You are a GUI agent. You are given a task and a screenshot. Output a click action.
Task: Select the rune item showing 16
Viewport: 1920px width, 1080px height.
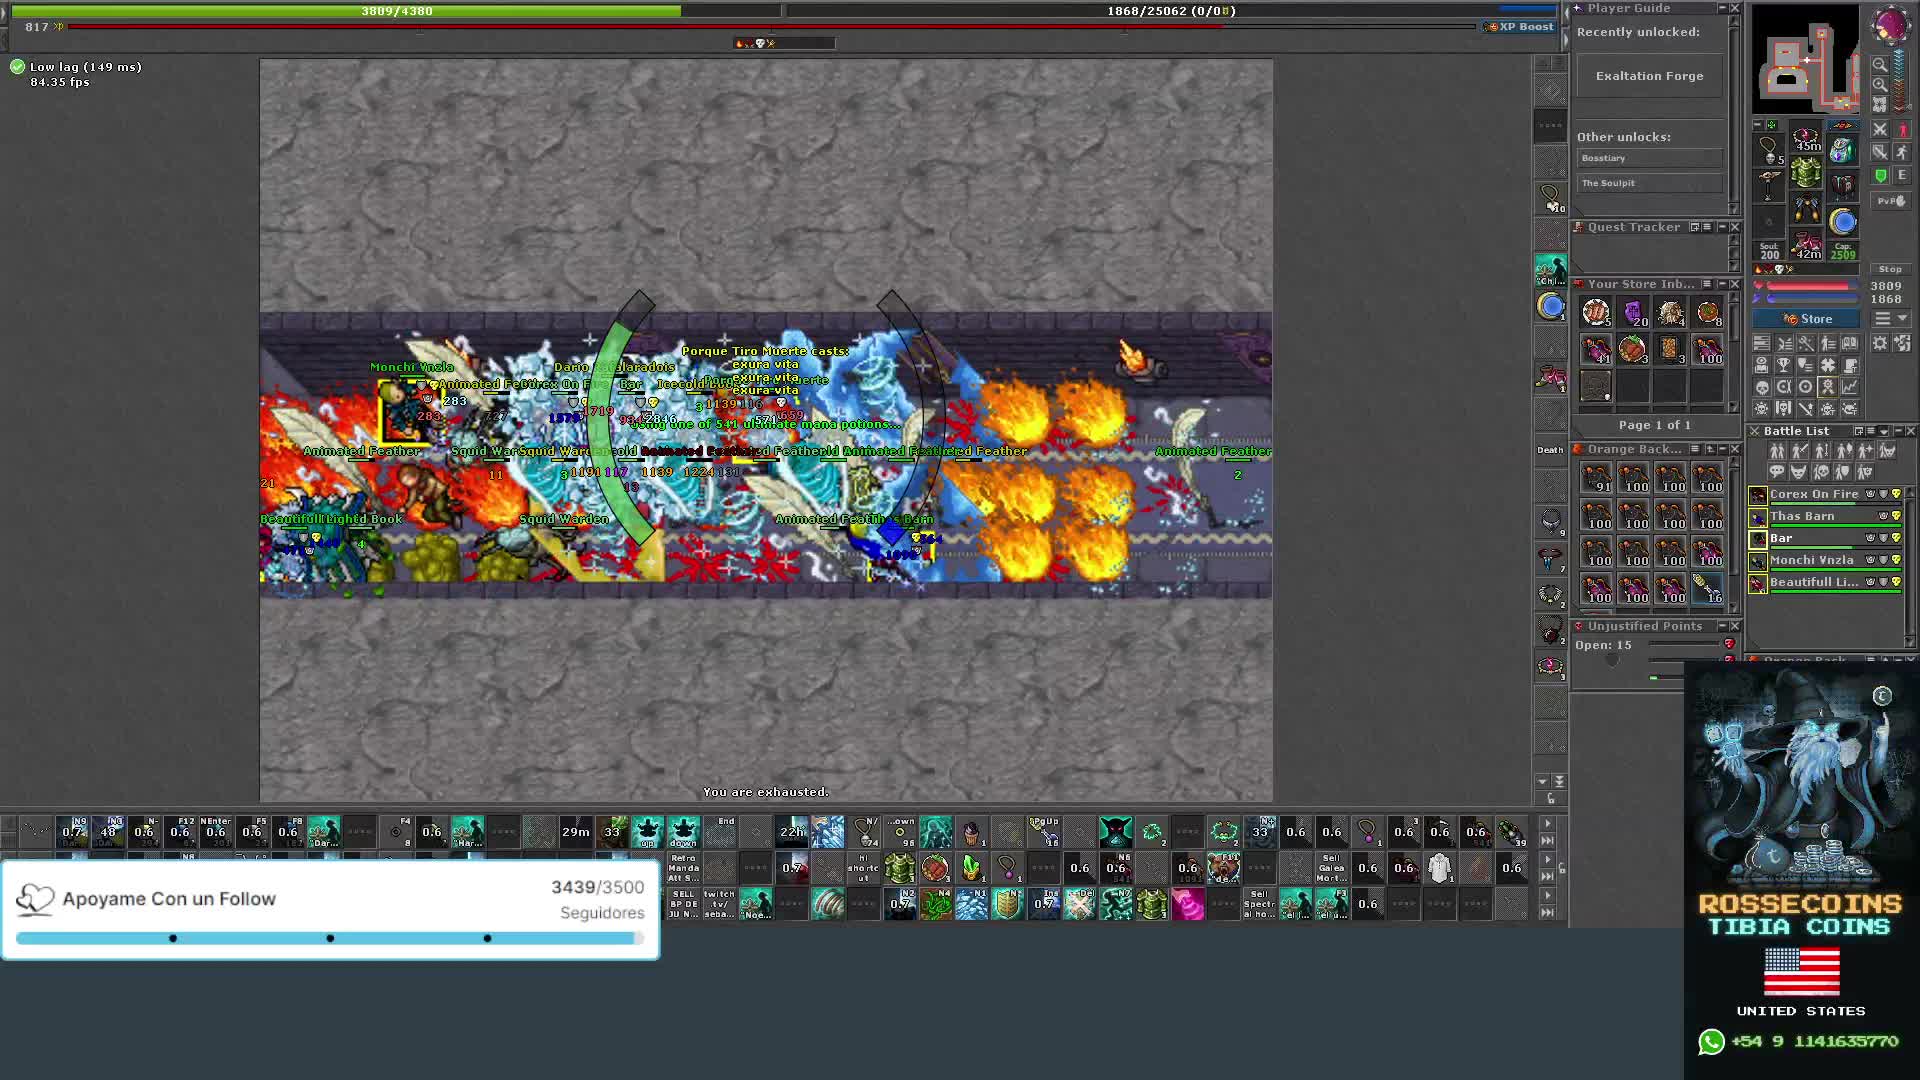(1708, 588)
